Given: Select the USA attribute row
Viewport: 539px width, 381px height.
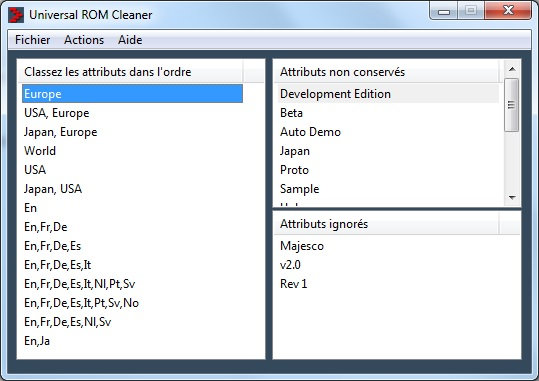Looking at the screenshot, I should (132, 170).
